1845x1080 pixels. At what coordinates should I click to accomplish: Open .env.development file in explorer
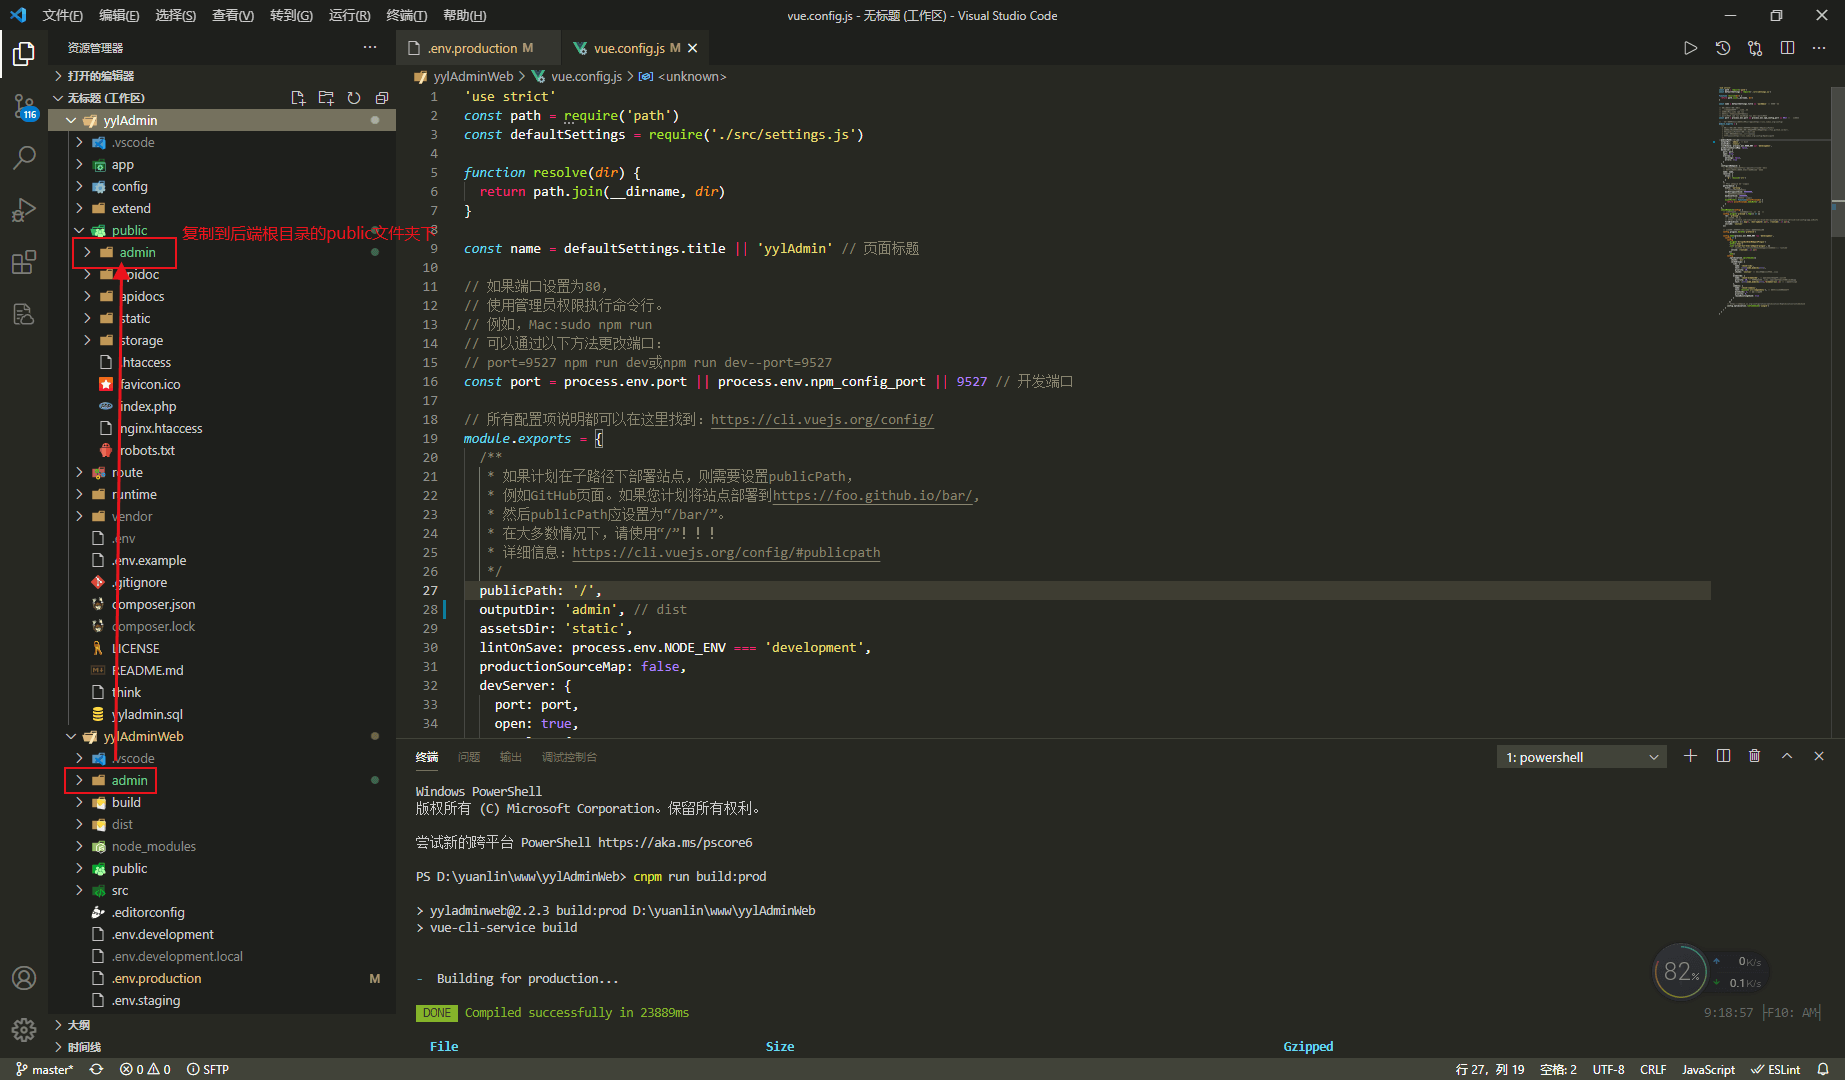163,934
